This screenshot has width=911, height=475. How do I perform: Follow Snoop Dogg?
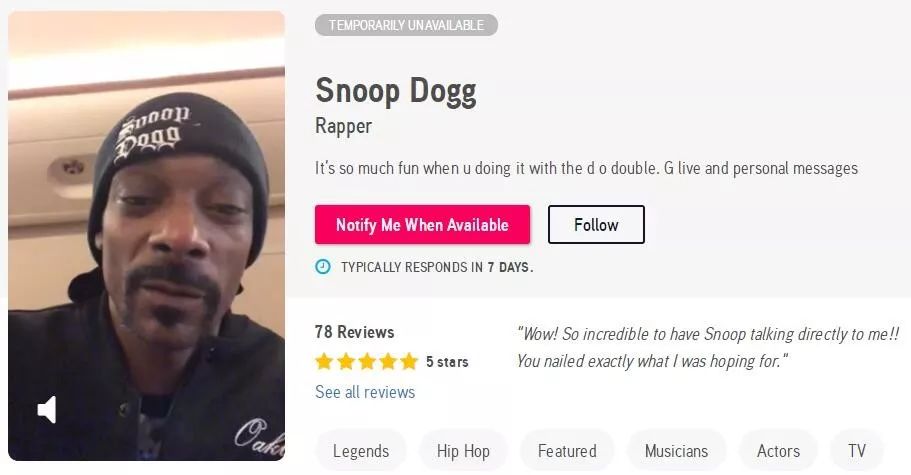pyautogui.click(x=596, y=224)
